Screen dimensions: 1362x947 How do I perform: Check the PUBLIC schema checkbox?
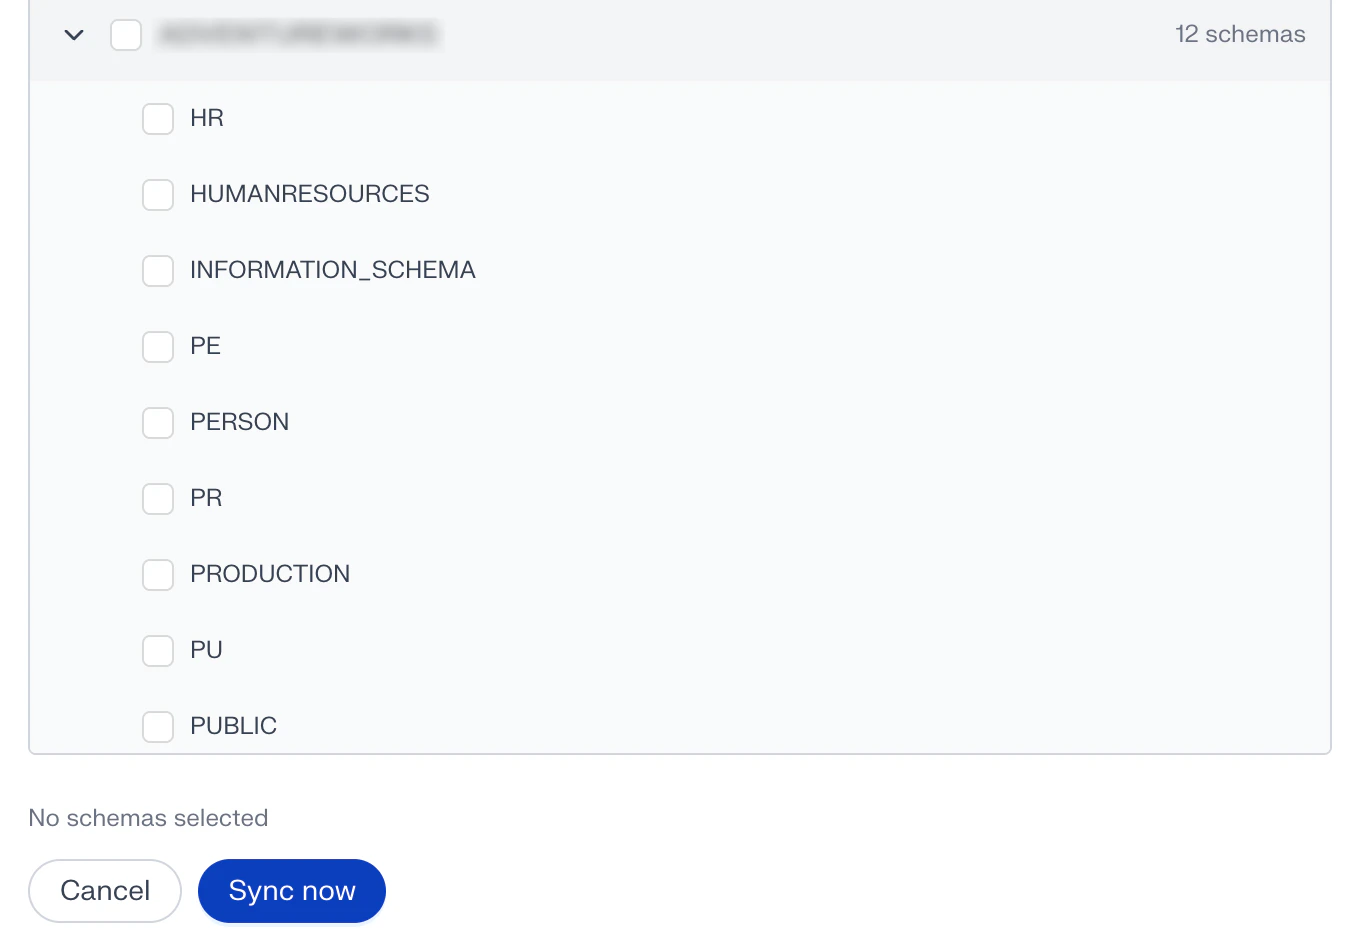[157, 726]
